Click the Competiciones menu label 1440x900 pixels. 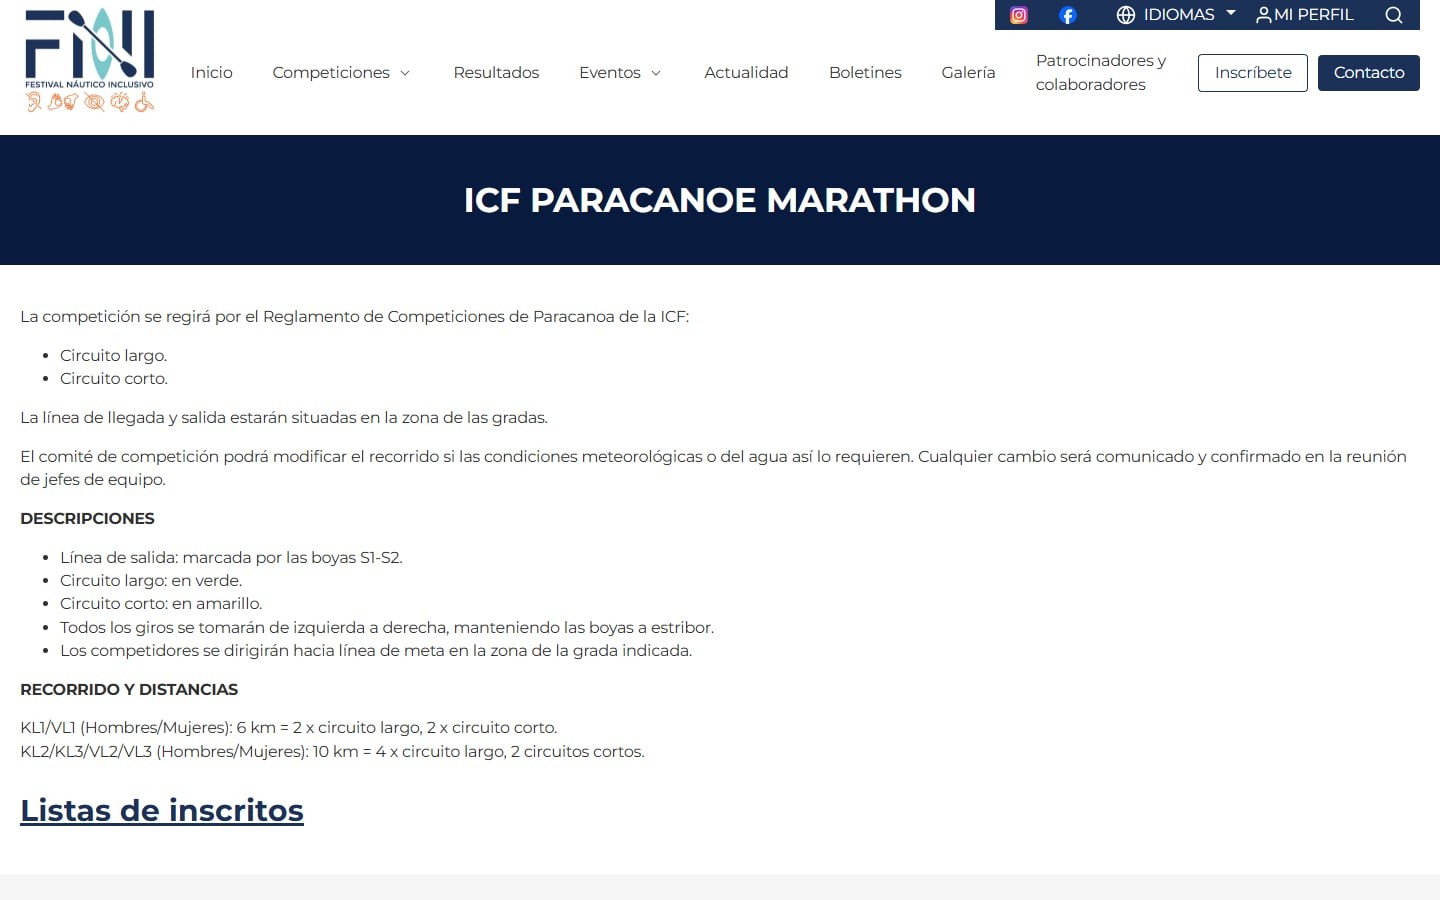331,72
